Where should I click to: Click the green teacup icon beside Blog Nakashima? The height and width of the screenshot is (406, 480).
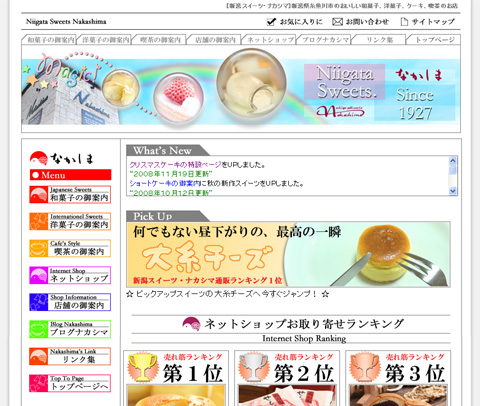tap(39, 329)
